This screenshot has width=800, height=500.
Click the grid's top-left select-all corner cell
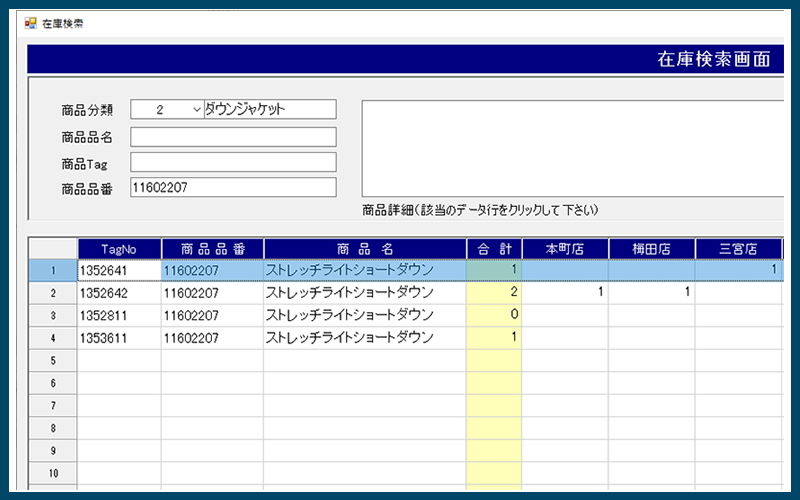[x=53, y=248]
